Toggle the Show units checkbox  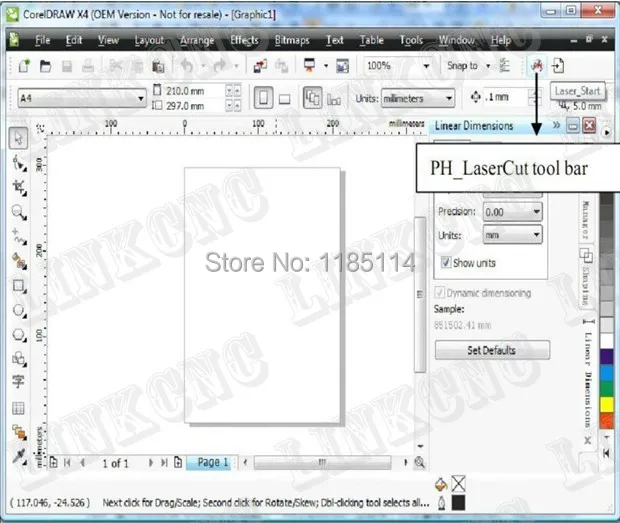tap(446, 262)
